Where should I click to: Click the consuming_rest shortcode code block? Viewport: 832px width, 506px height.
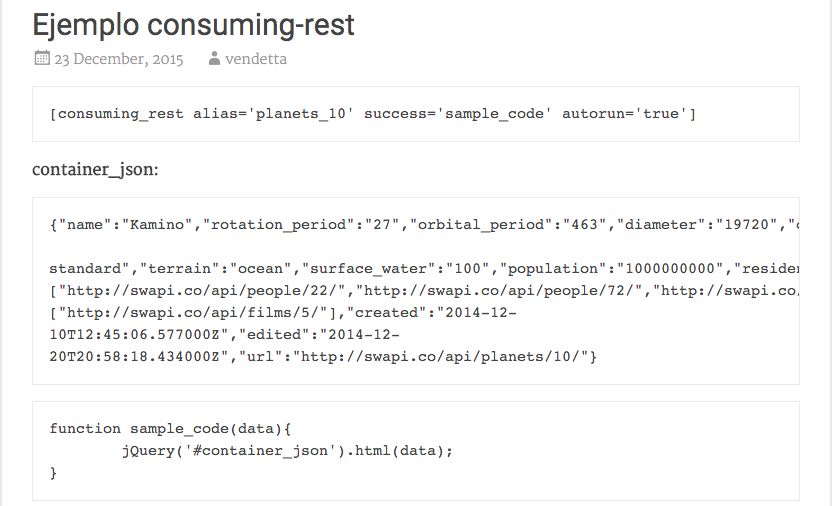pyautogui.click(x=415, y=114)
